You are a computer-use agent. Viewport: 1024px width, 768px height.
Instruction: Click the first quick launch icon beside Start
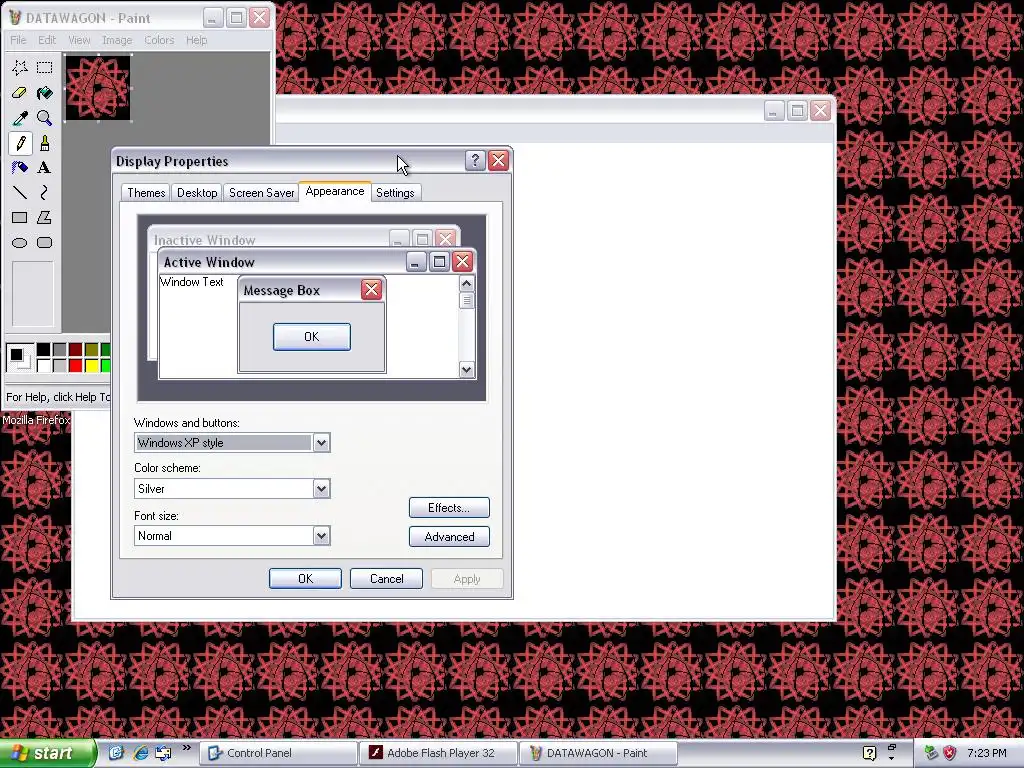click(x=116, y=753)
